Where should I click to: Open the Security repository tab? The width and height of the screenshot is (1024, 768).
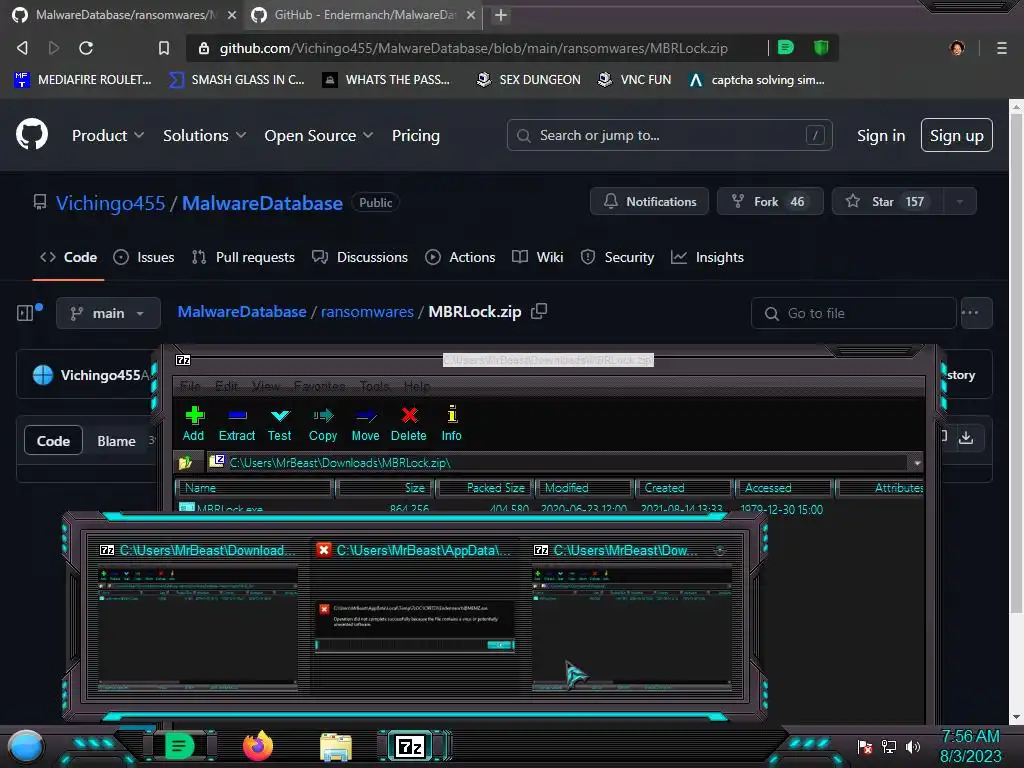click(617, 257)
